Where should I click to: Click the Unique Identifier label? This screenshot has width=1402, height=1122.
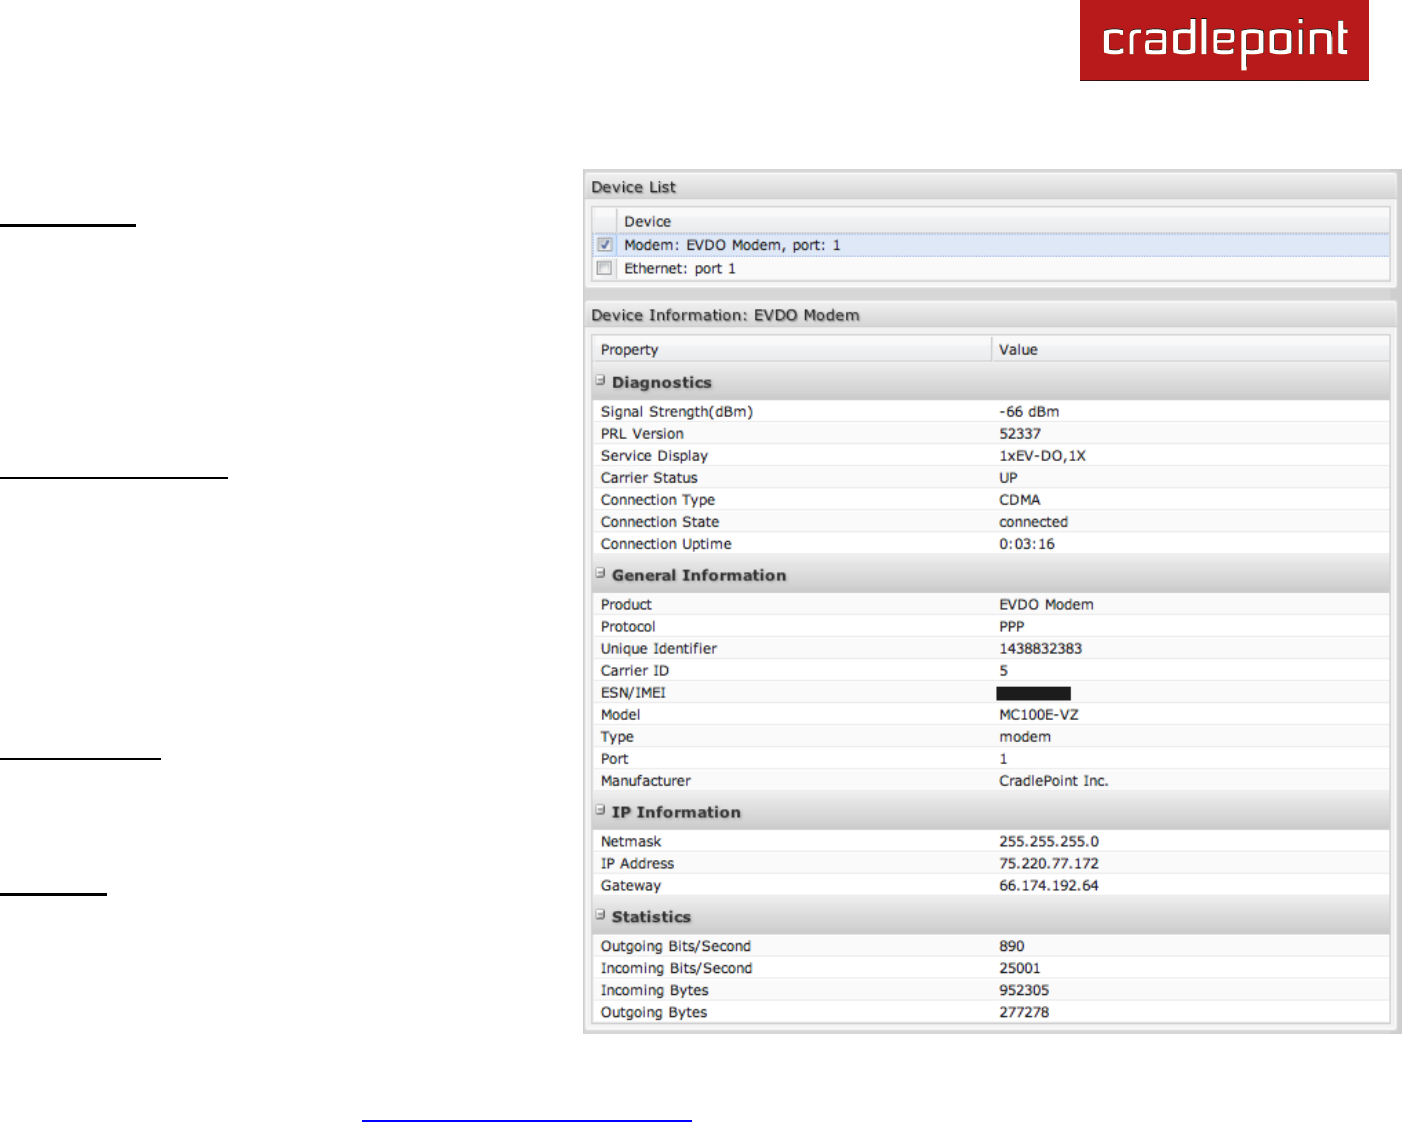[659, 648]
